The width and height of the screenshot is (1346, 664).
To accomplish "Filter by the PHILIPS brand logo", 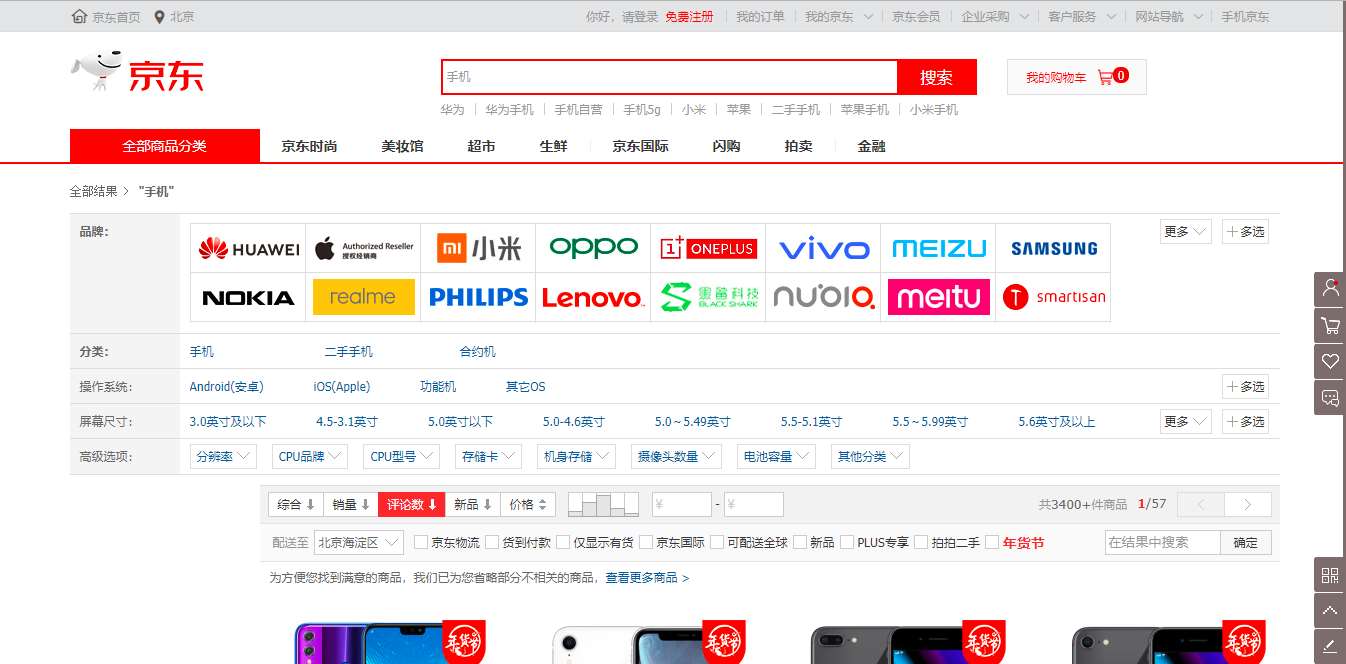I will [x=478, y=297].
